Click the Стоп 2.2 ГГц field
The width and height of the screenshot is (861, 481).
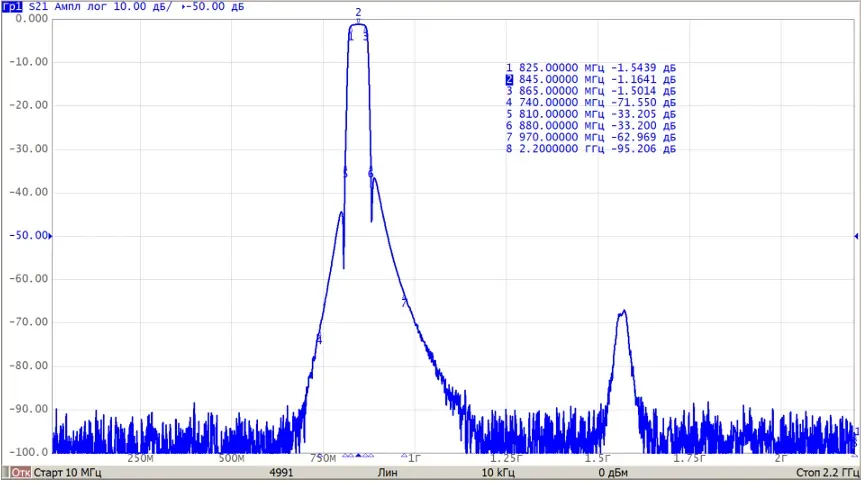[x=827, y=472]
